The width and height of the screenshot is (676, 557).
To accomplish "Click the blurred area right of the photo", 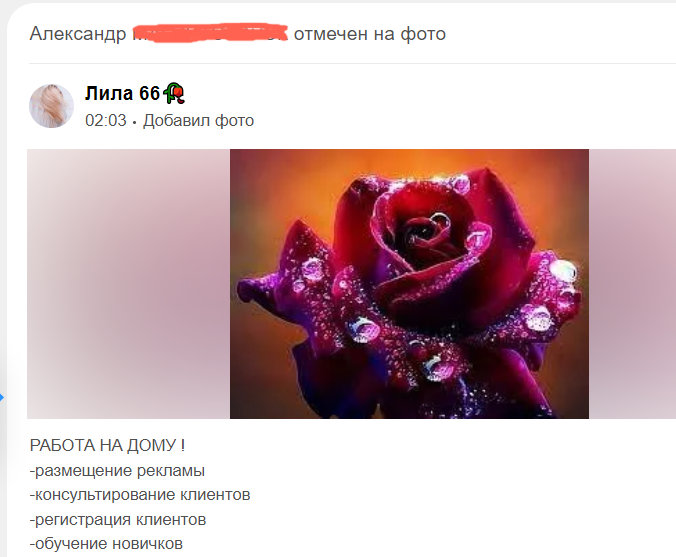I will click(632, 284).
